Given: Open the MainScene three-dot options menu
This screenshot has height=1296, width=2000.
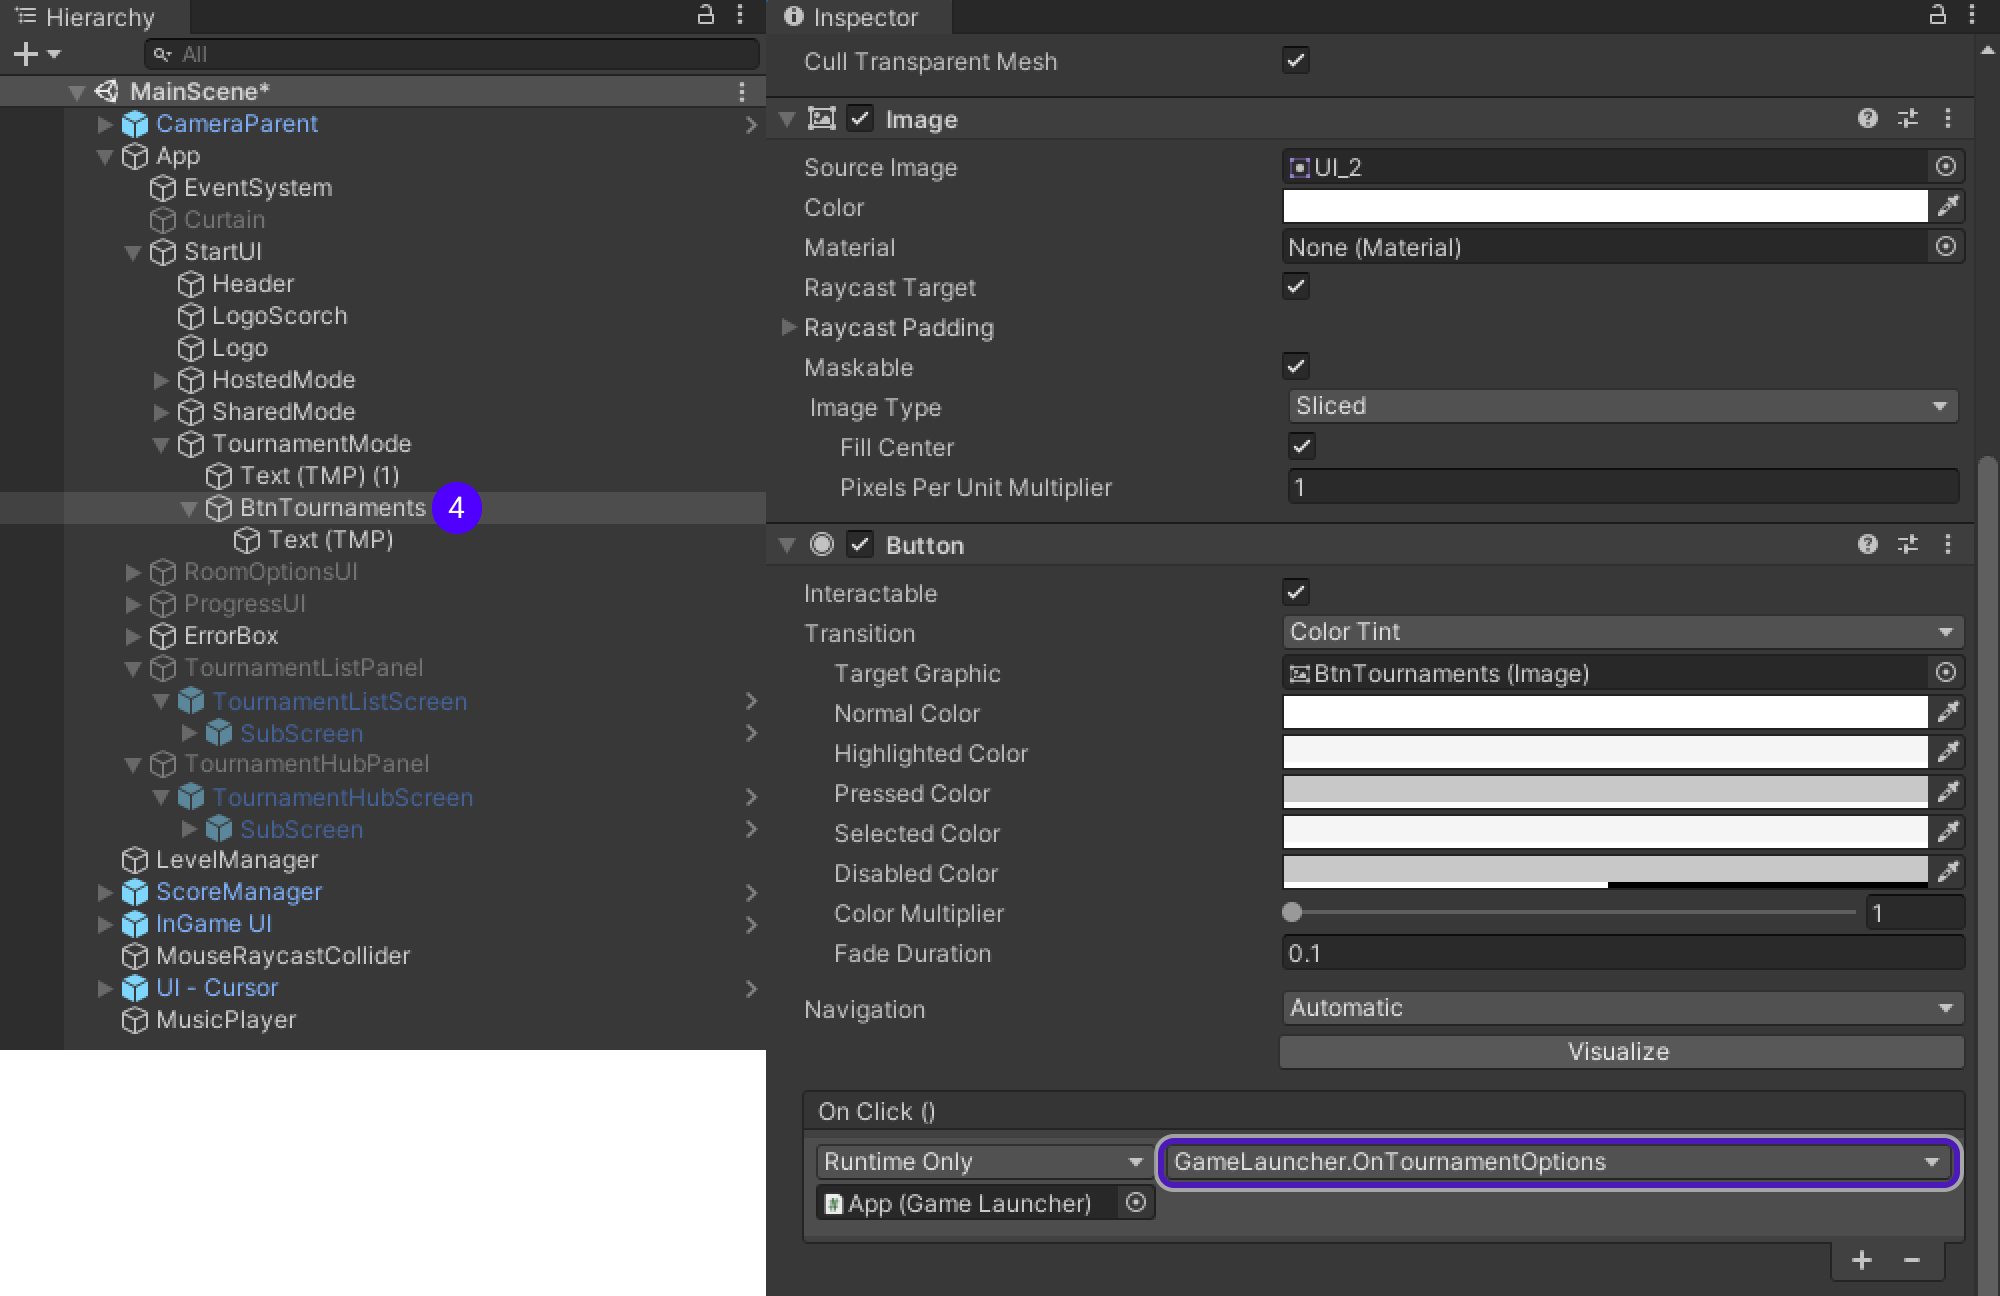Looking at the screenshot, I should tap(741, 92).
